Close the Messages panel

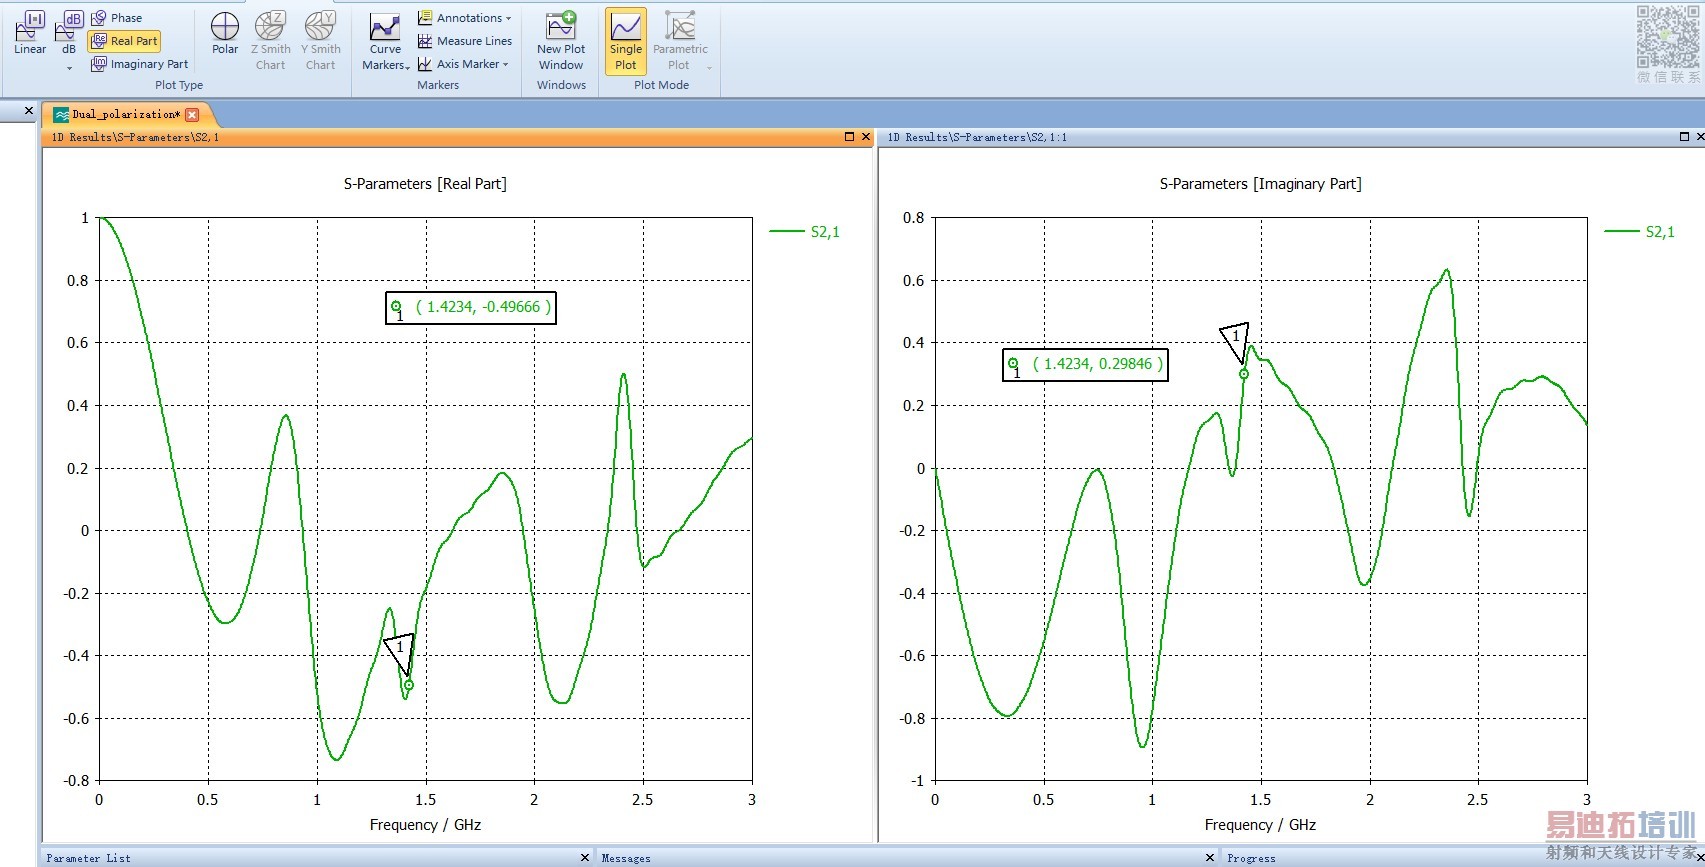[x=1209, y=858]
